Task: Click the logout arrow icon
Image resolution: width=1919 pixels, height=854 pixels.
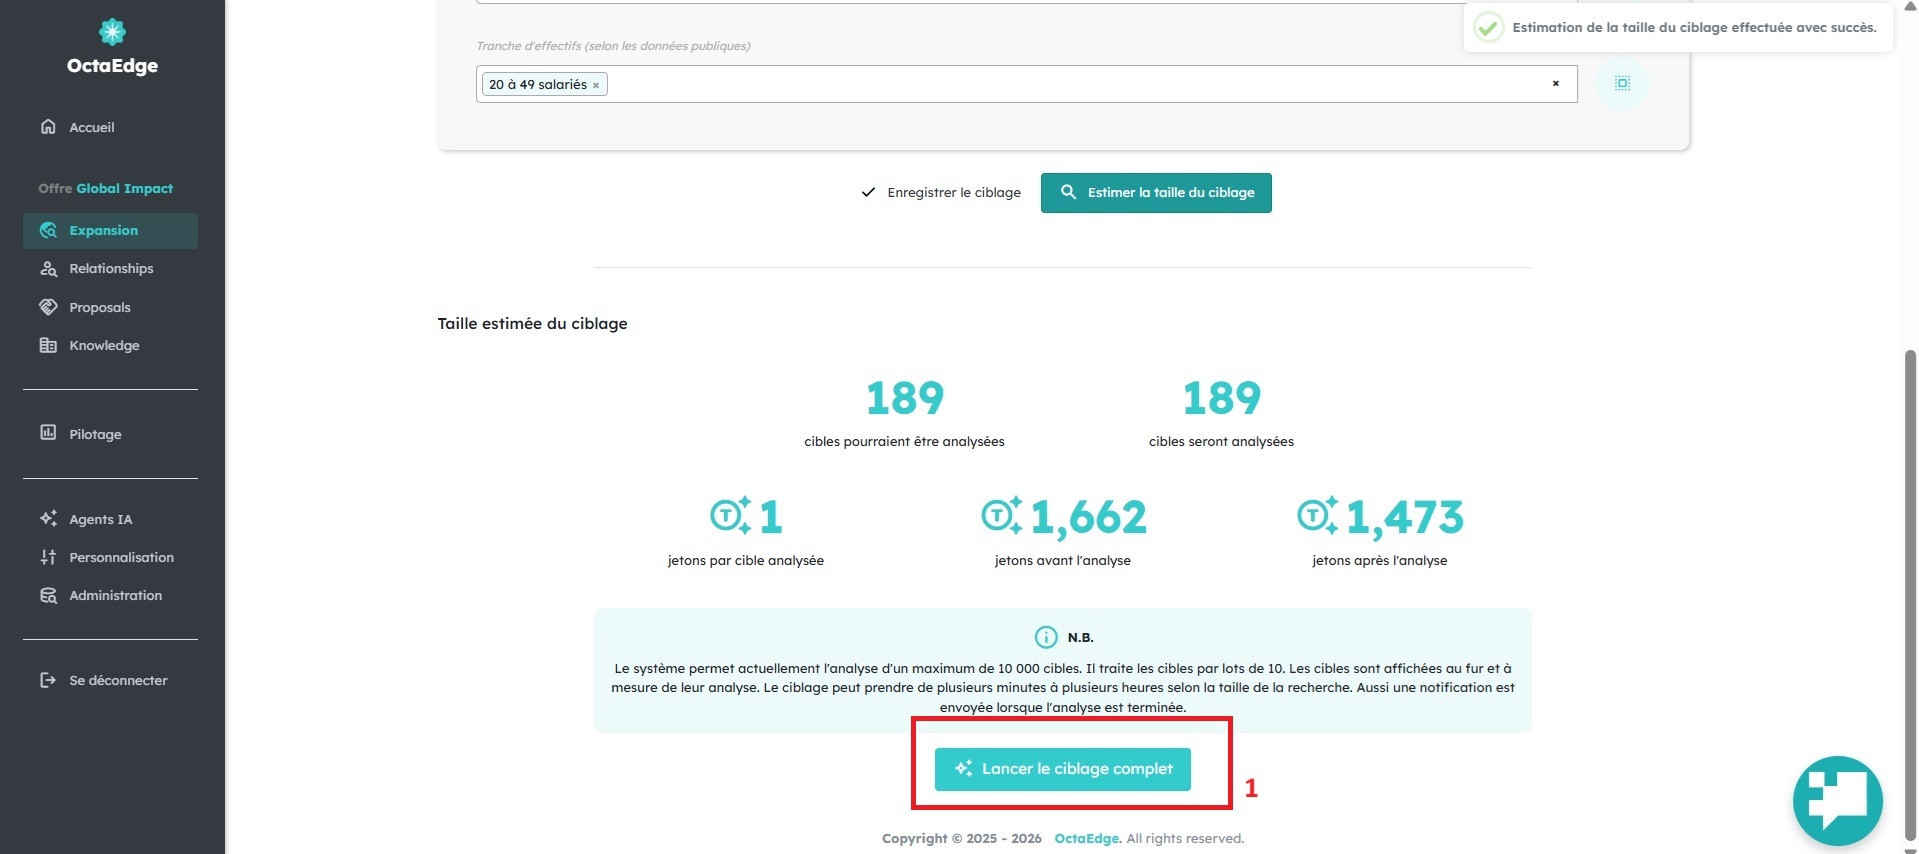Action: click(48, 680)
